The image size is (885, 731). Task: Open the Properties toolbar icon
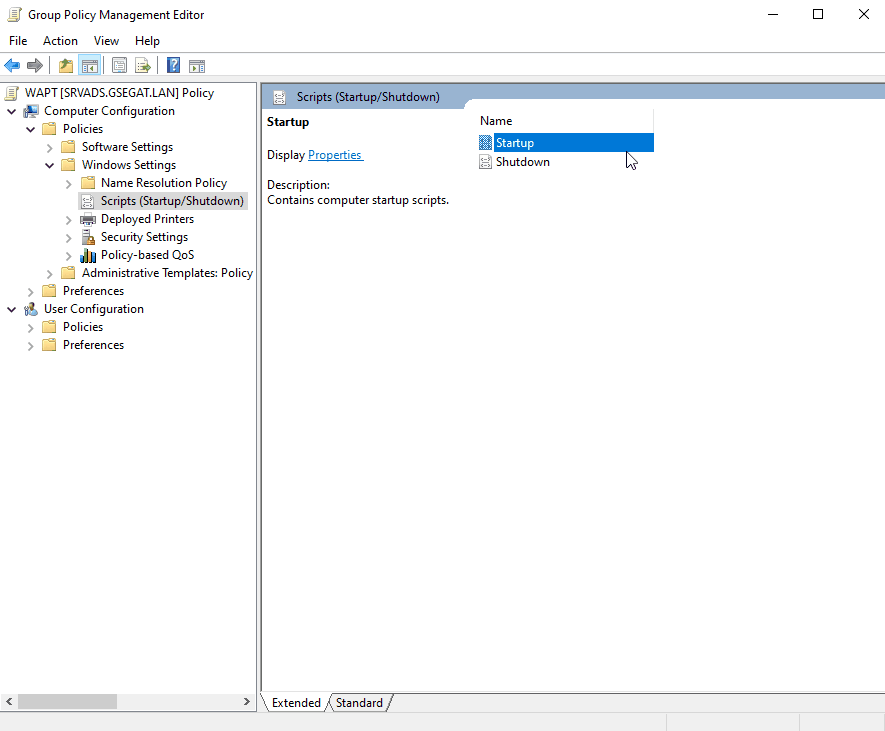[x=120, y=66]
